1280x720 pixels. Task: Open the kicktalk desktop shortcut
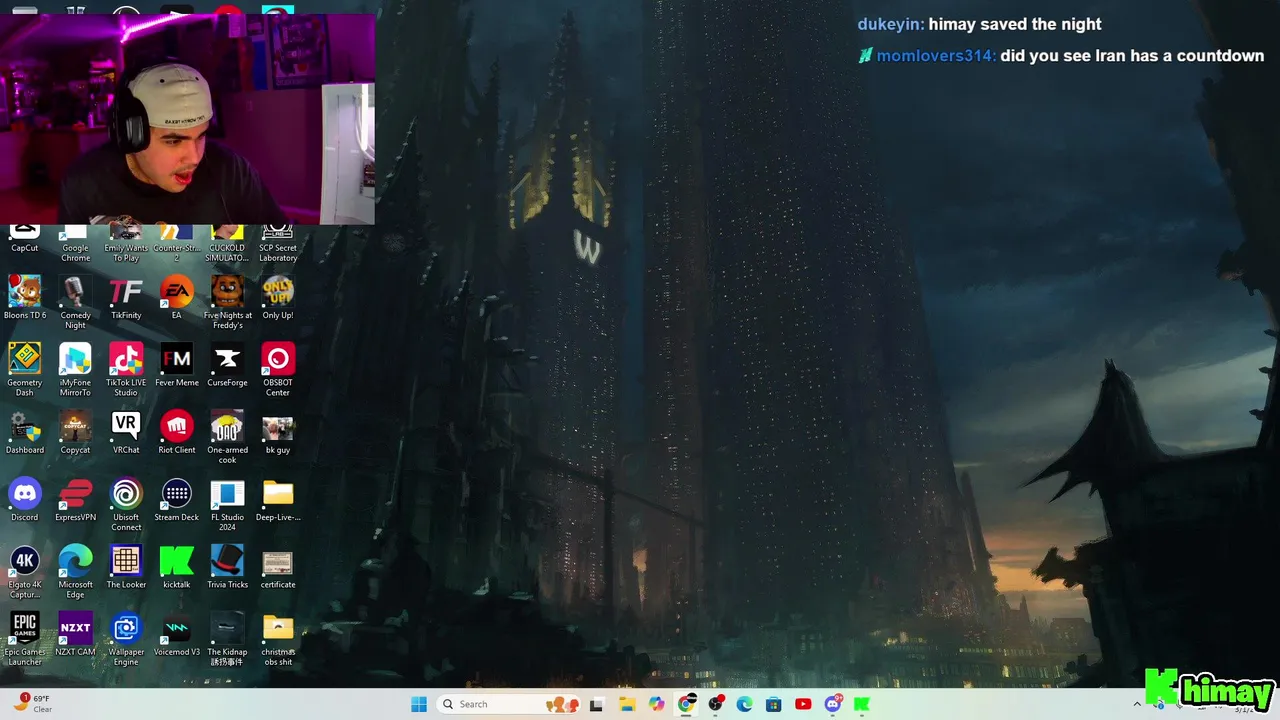coord(177,567)
